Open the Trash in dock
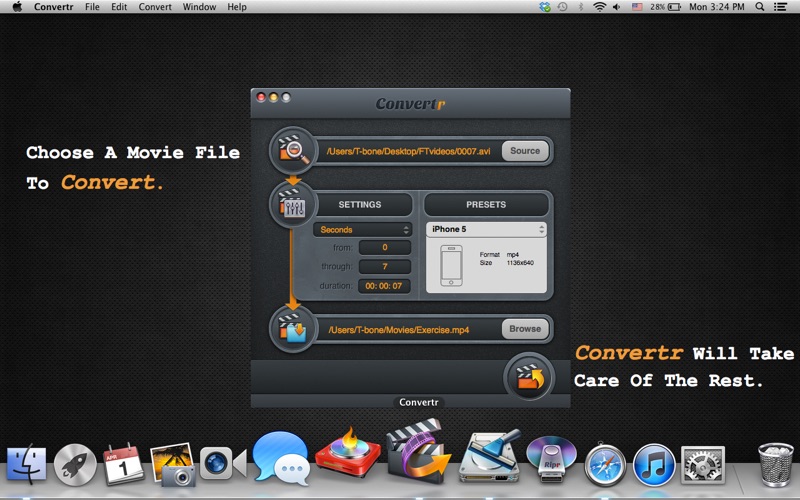The height and width of the screenshot is (500, 800). point(775,464)
